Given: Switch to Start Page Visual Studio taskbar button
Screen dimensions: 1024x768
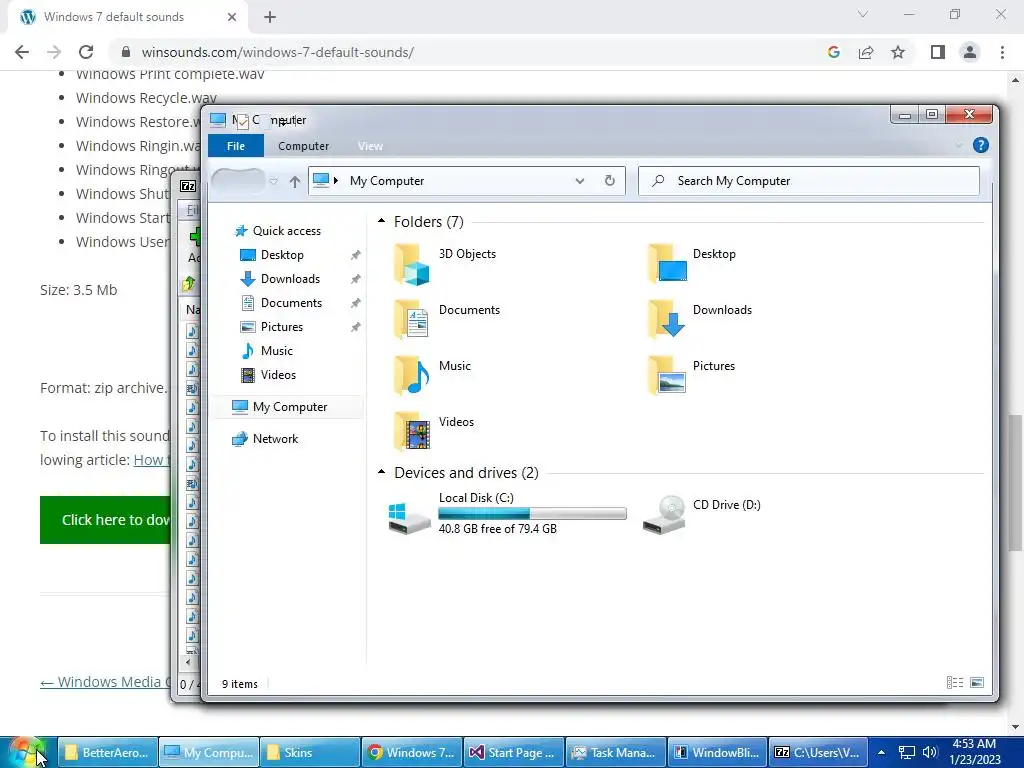Looking at the screenshot, I should [514, 752].
